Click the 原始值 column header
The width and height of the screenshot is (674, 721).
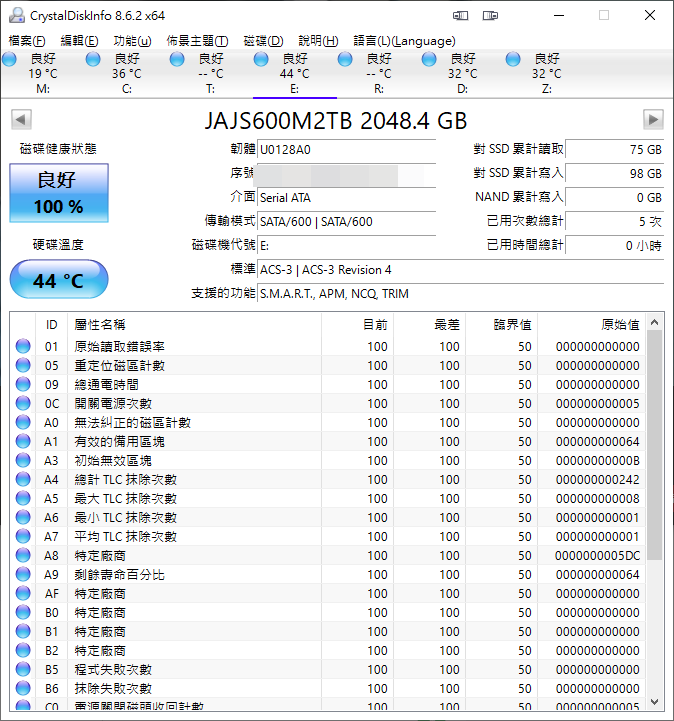(x=592, y=325)
